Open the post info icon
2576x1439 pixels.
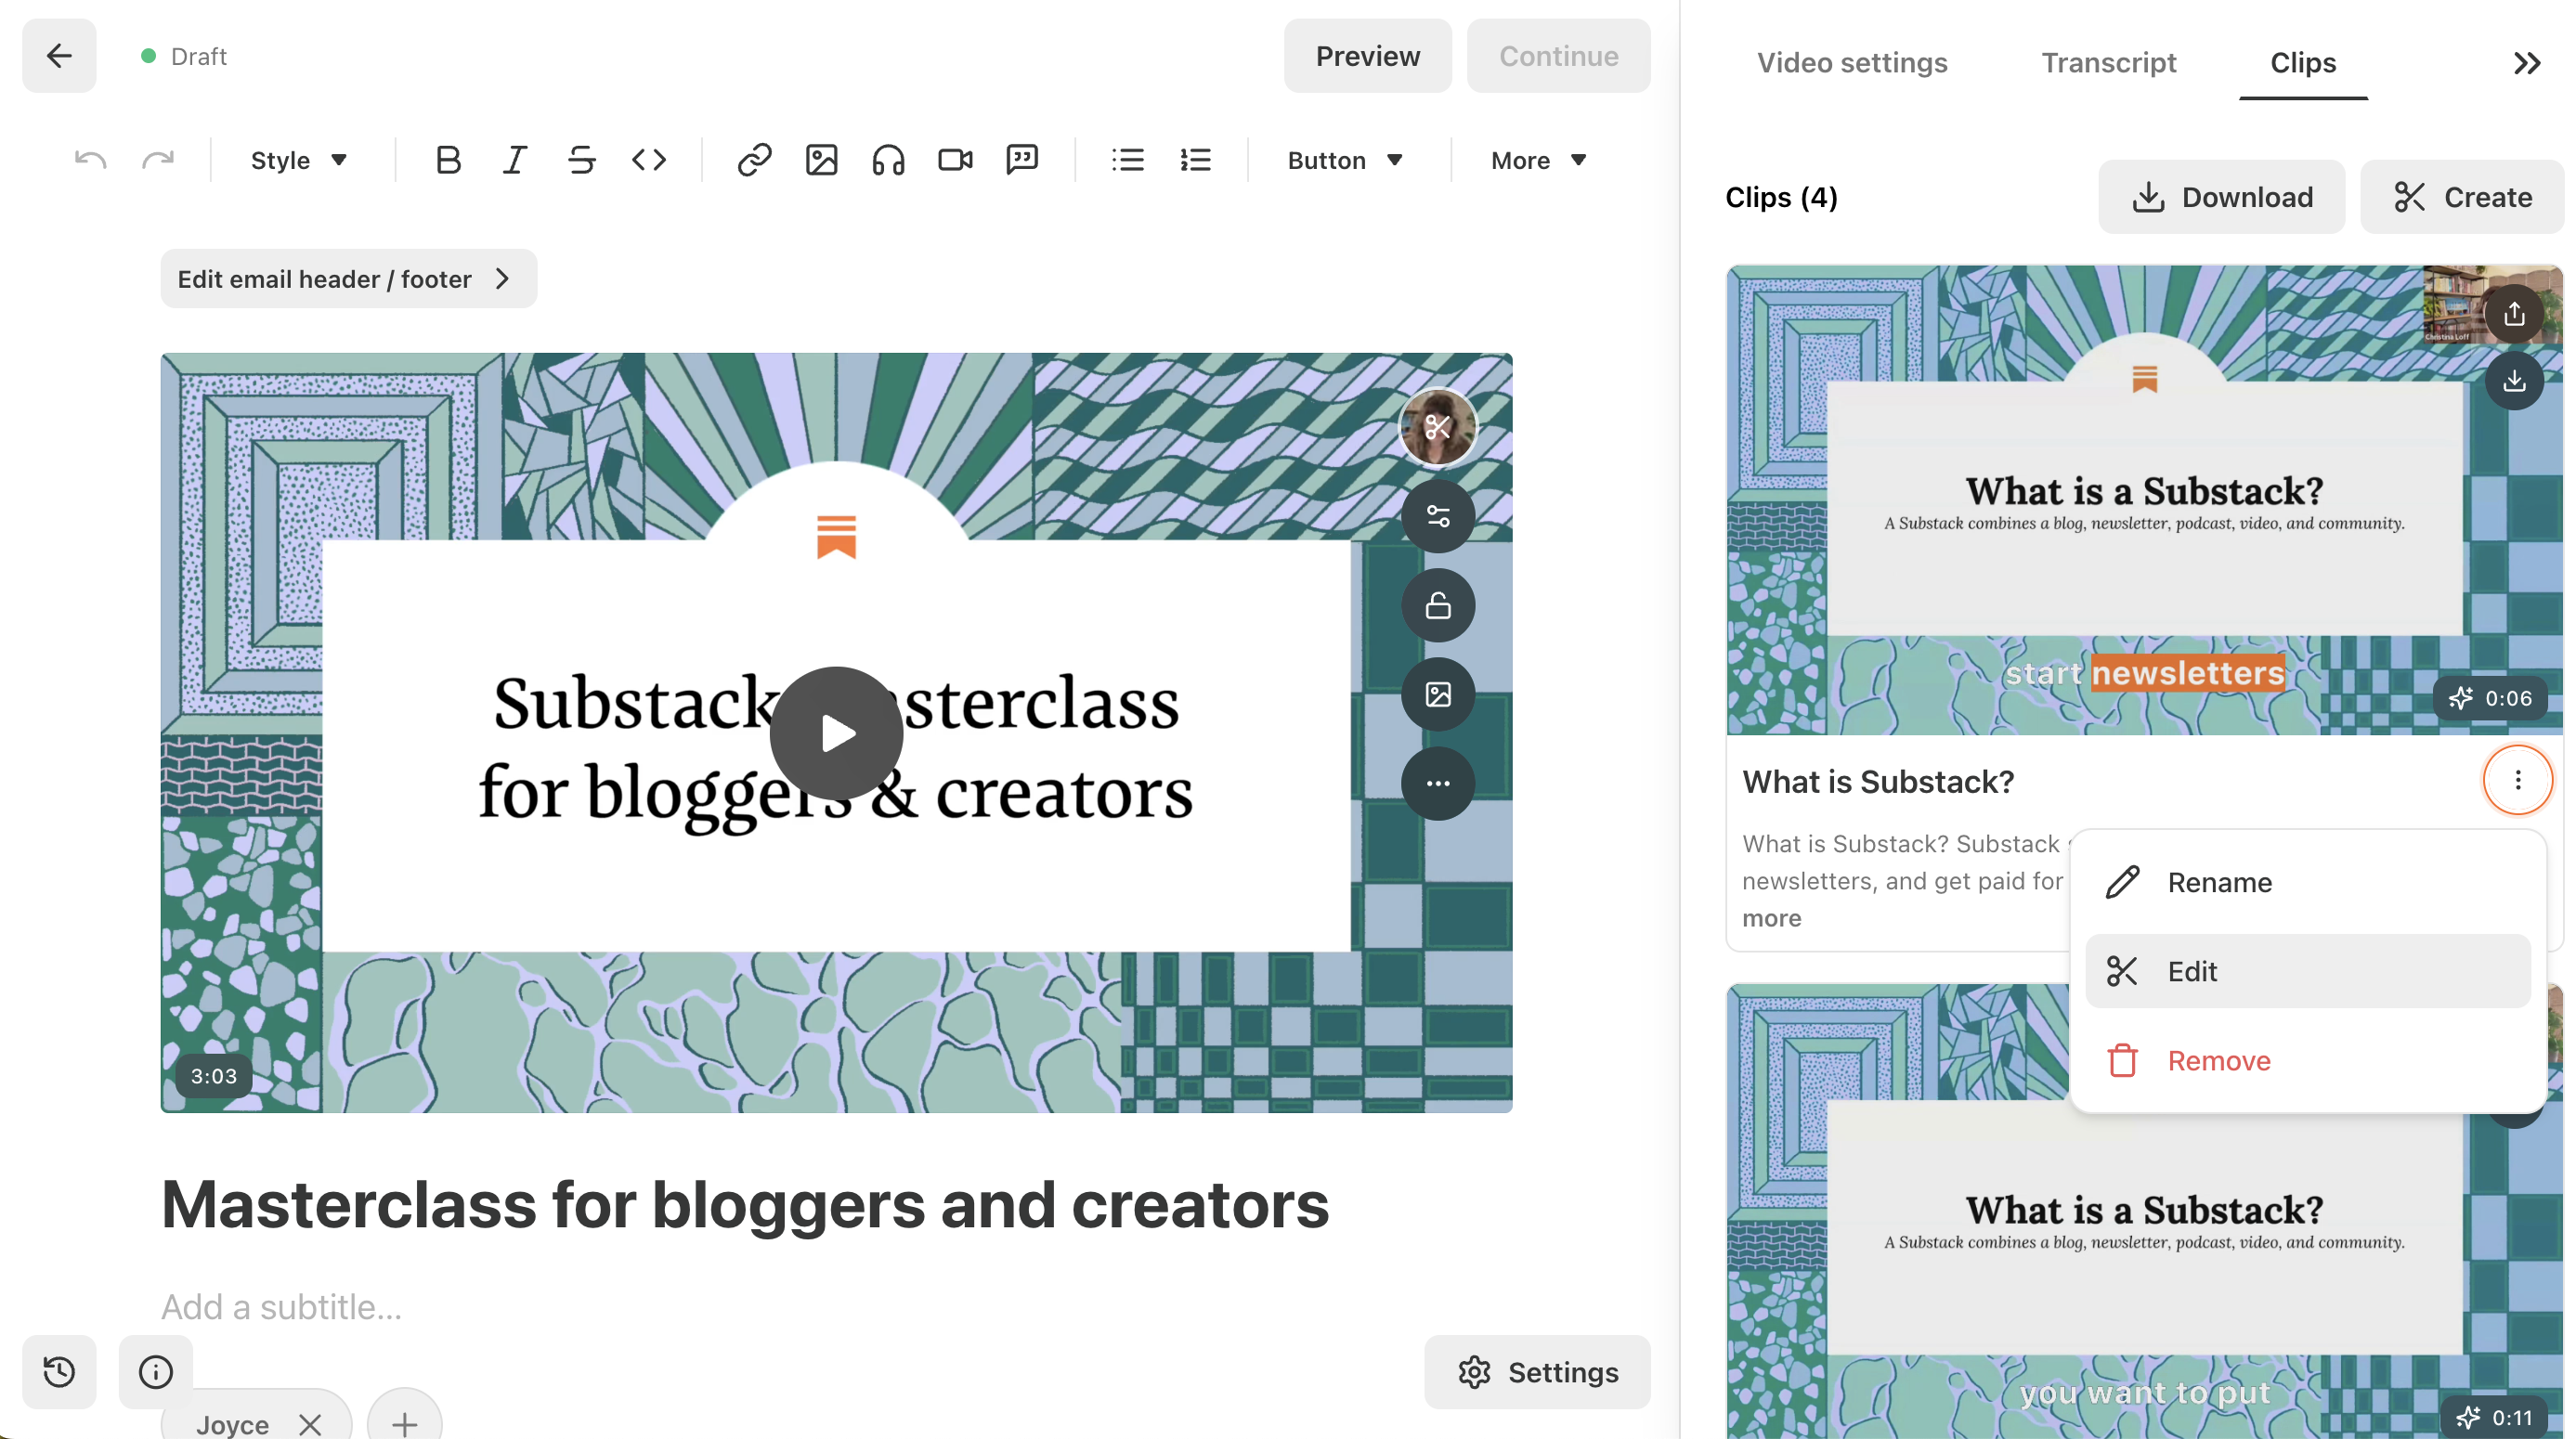click(x=155, y=1371)
